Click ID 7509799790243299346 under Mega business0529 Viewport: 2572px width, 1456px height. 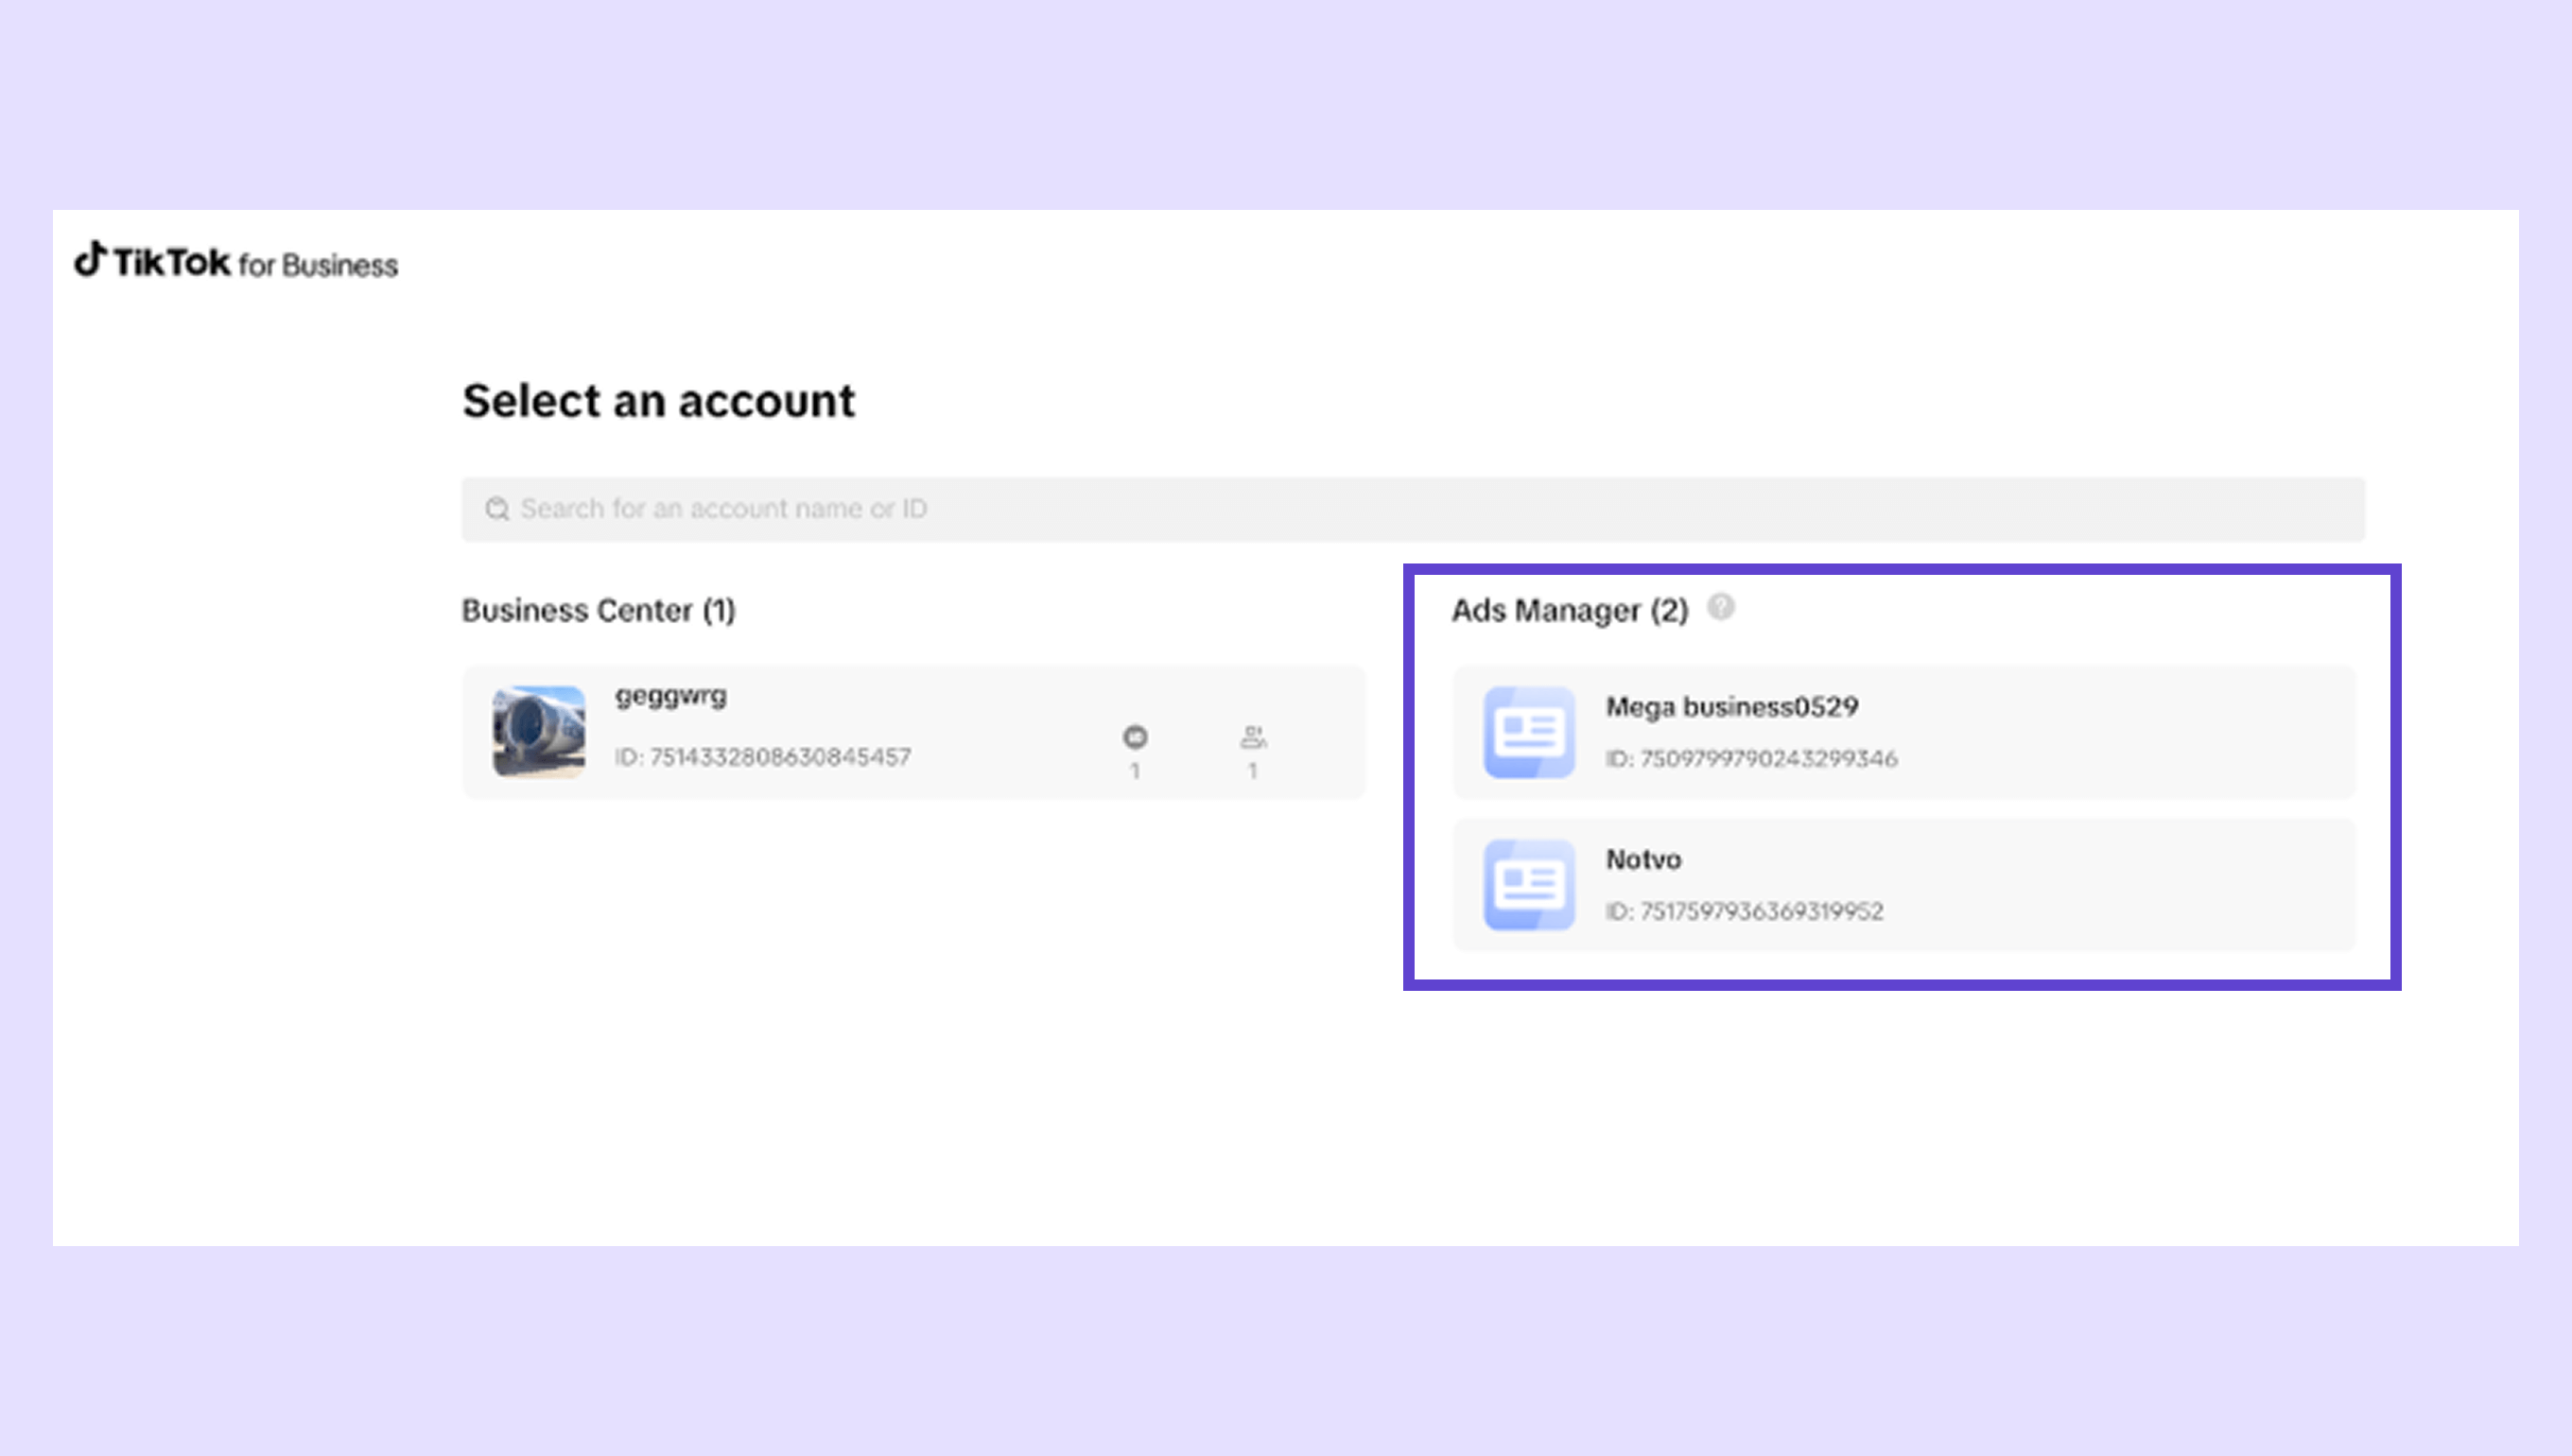pos(1751,759)
